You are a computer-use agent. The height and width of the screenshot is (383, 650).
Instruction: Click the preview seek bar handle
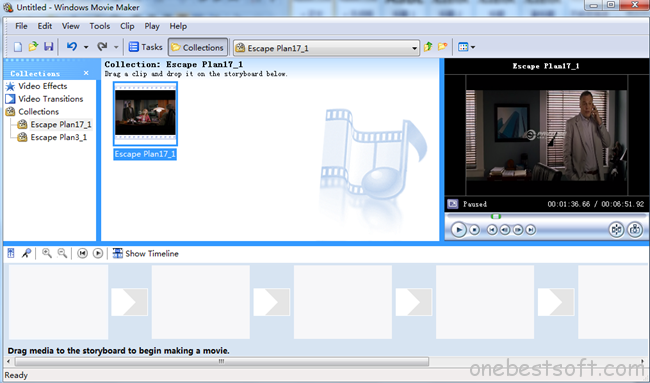click(496, 216)
